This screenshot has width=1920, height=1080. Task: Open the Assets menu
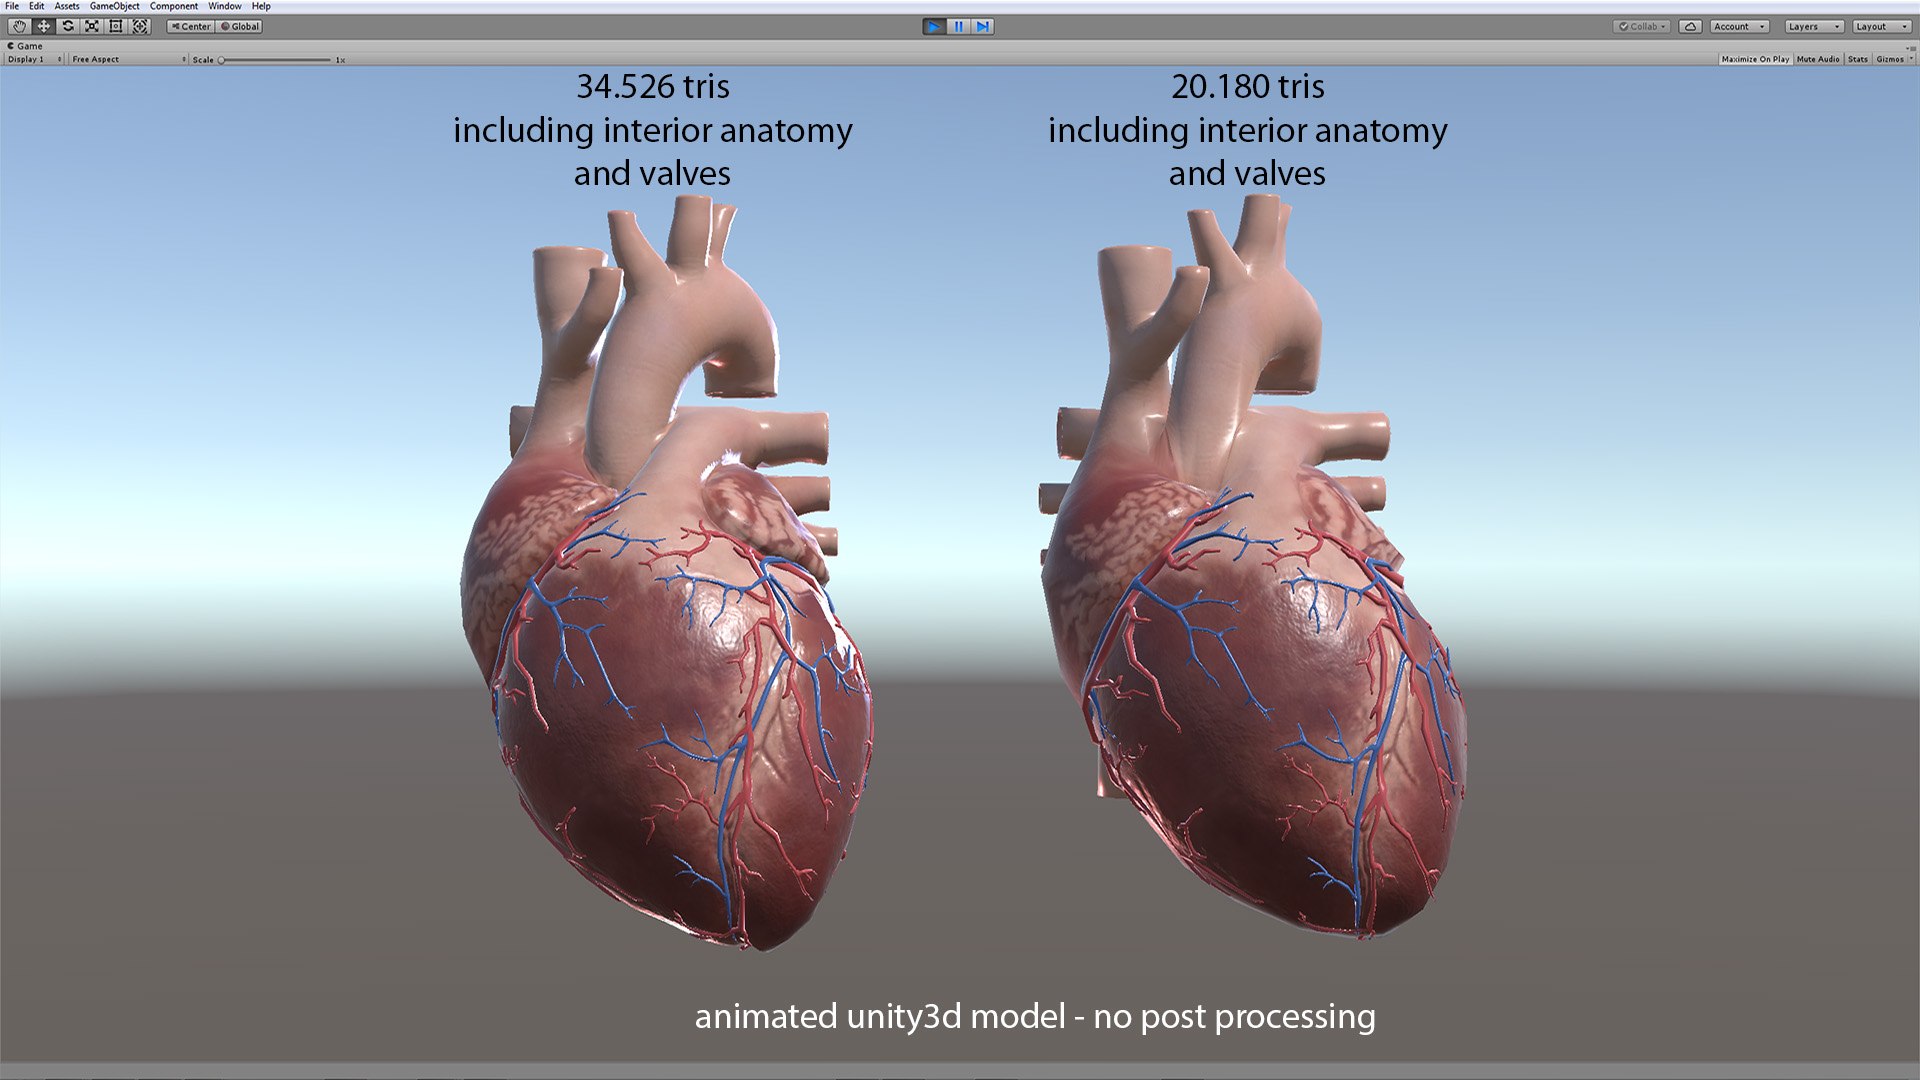(x=67, y=6)
